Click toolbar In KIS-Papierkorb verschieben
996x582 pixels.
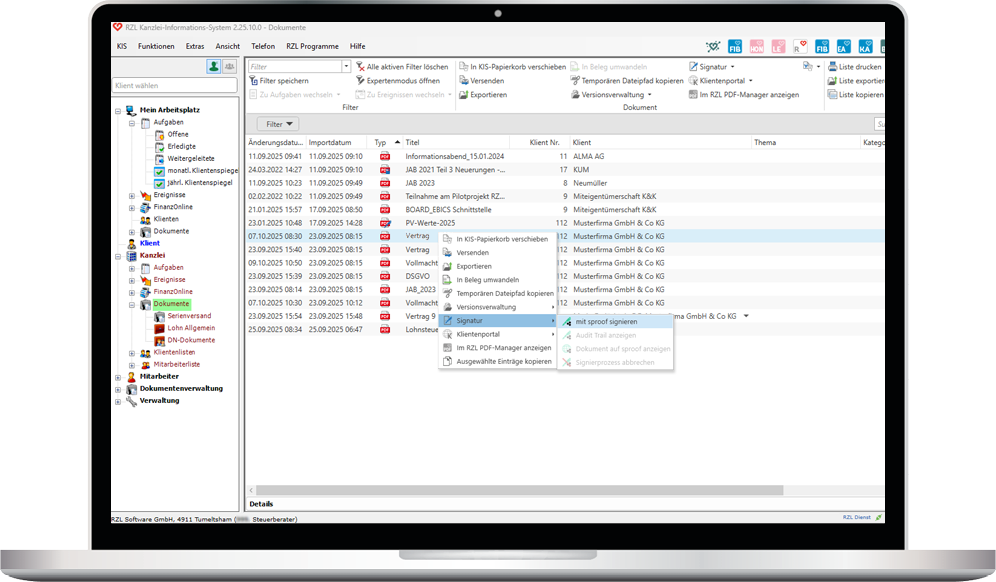(x=512, y=67)
